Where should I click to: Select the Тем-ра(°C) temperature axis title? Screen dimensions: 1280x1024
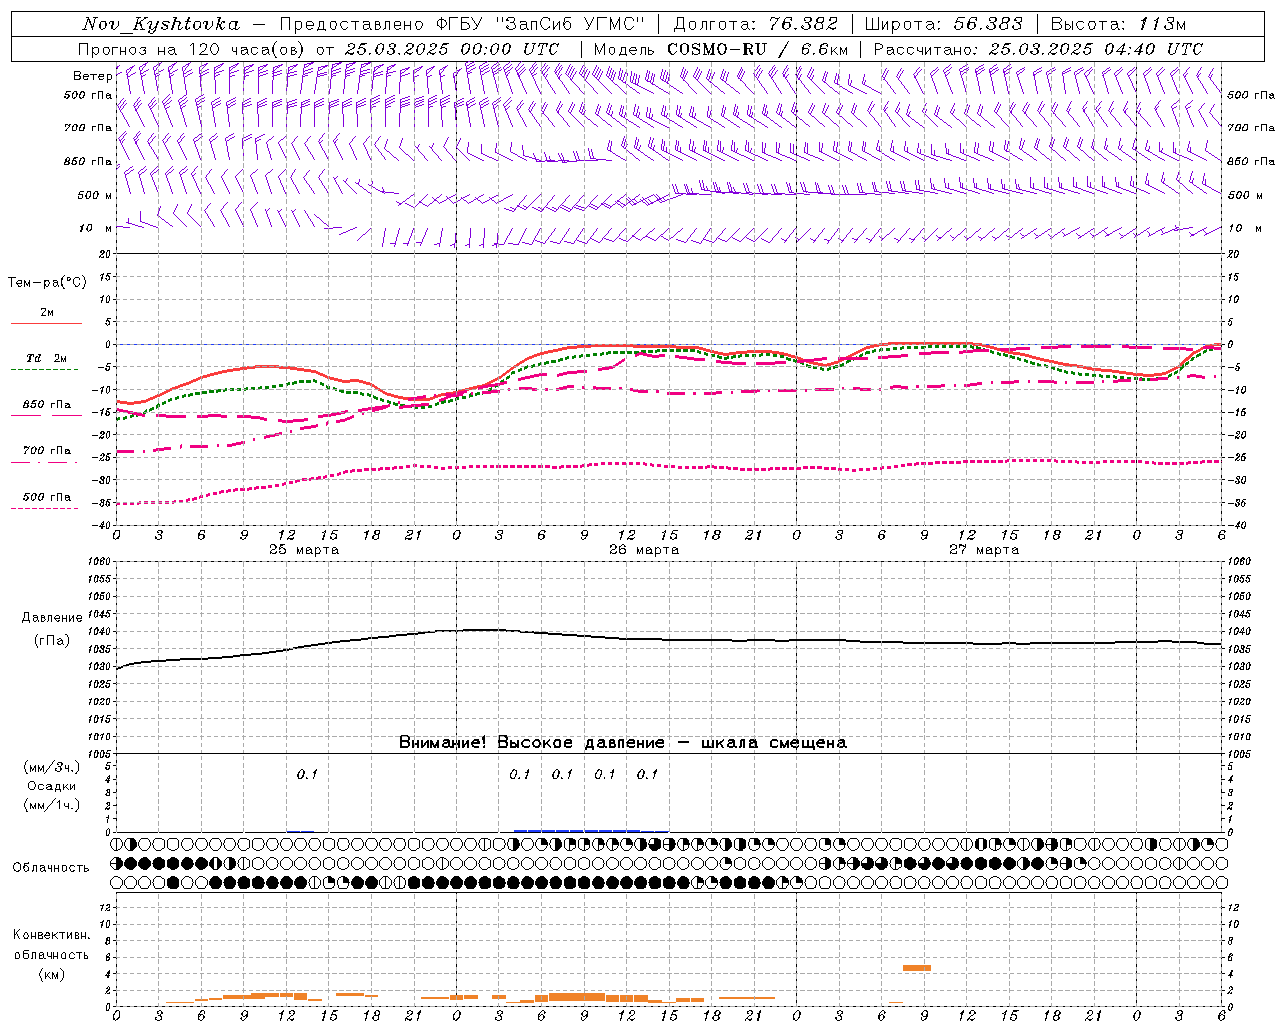pyautogui.click(x=47, y=283)
